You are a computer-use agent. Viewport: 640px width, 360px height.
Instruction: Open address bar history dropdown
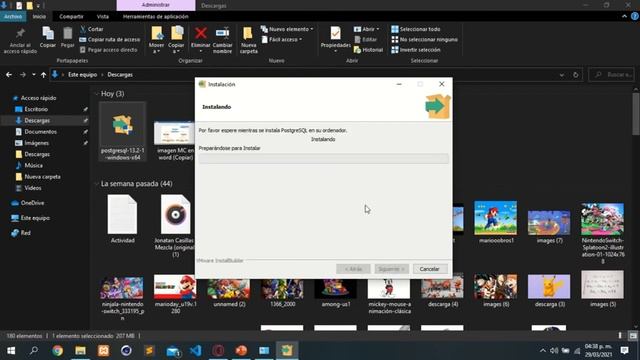click(562, 75)
